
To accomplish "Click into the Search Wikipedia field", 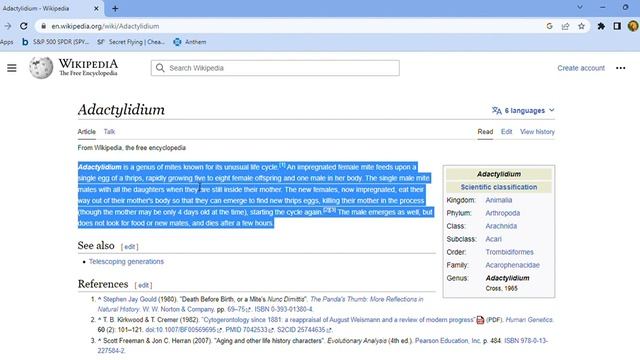I will [x=275, y=68].
